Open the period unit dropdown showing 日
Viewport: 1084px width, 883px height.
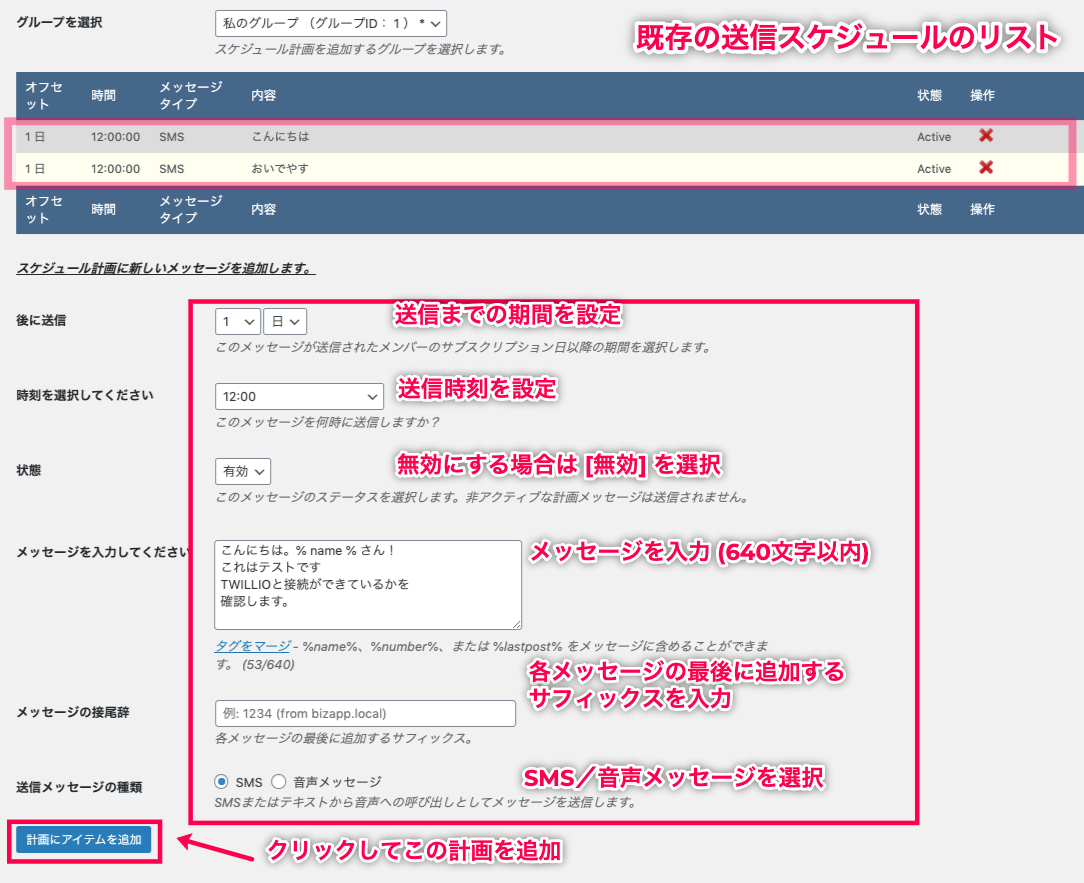point(285,322)
